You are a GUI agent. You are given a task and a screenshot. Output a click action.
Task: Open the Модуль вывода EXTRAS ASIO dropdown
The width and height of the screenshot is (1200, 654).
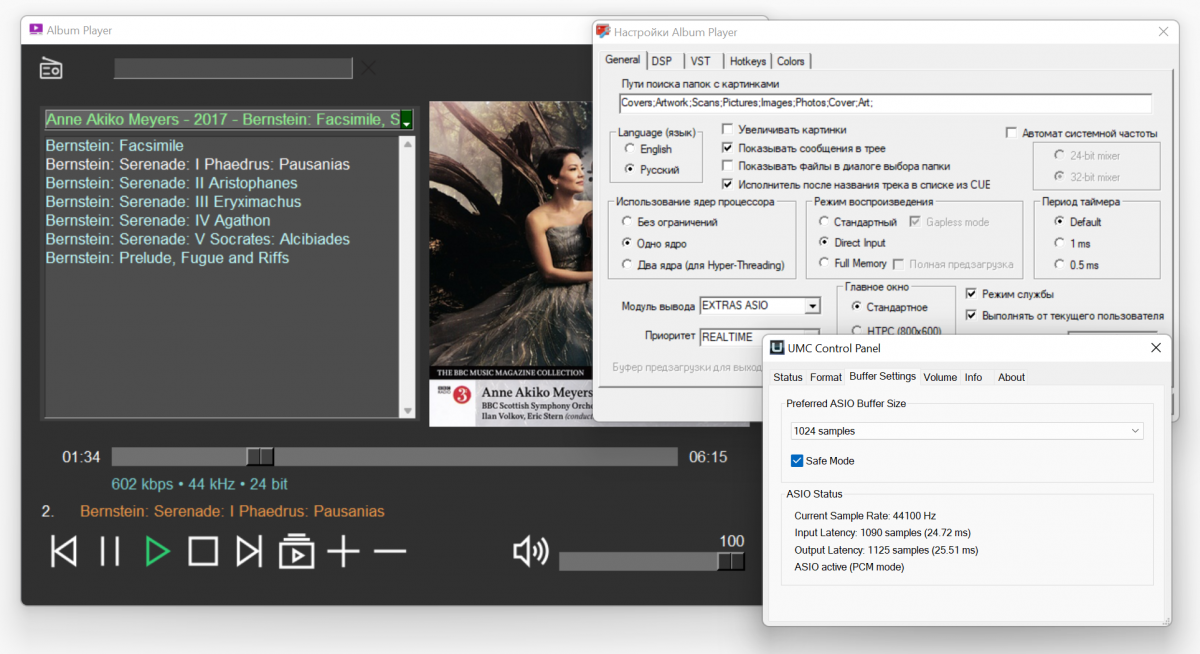point(811,306)
